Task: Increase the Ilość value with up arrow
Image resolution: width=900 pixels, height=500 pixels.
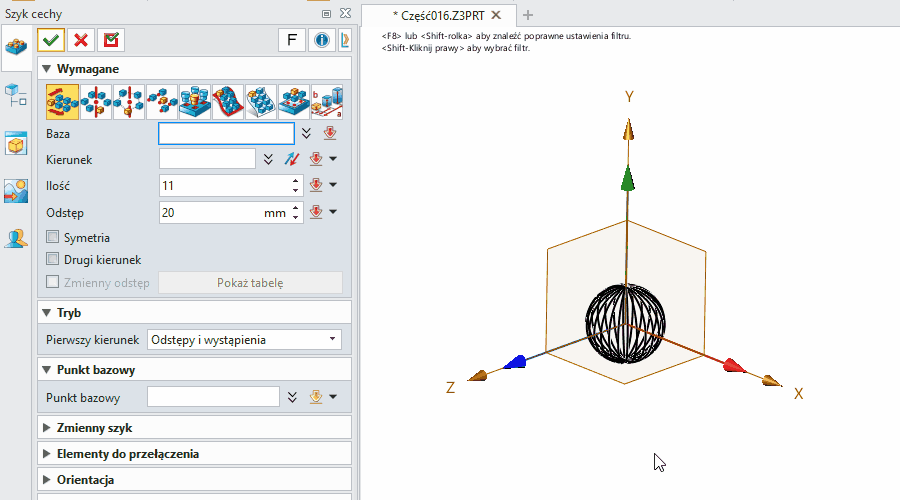Action: point(295,180)
